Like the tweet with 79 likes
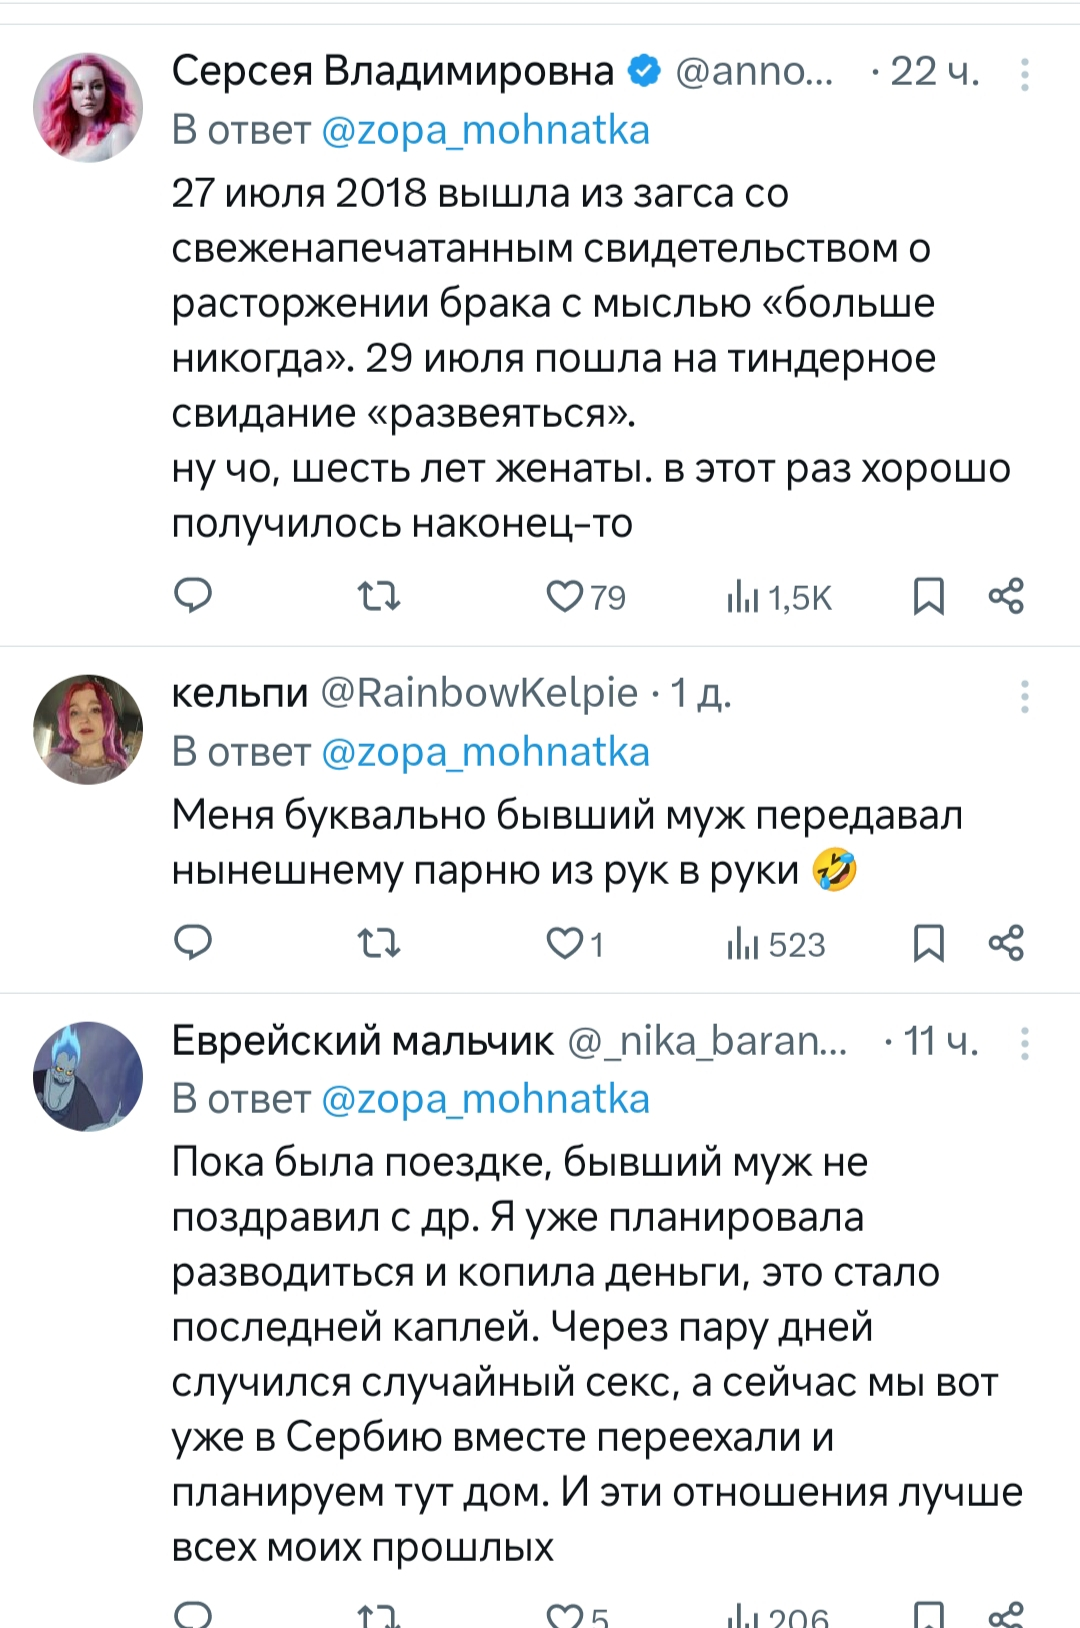The width and height of the screenshot is (1080, 1628). [x=565, y=597]
